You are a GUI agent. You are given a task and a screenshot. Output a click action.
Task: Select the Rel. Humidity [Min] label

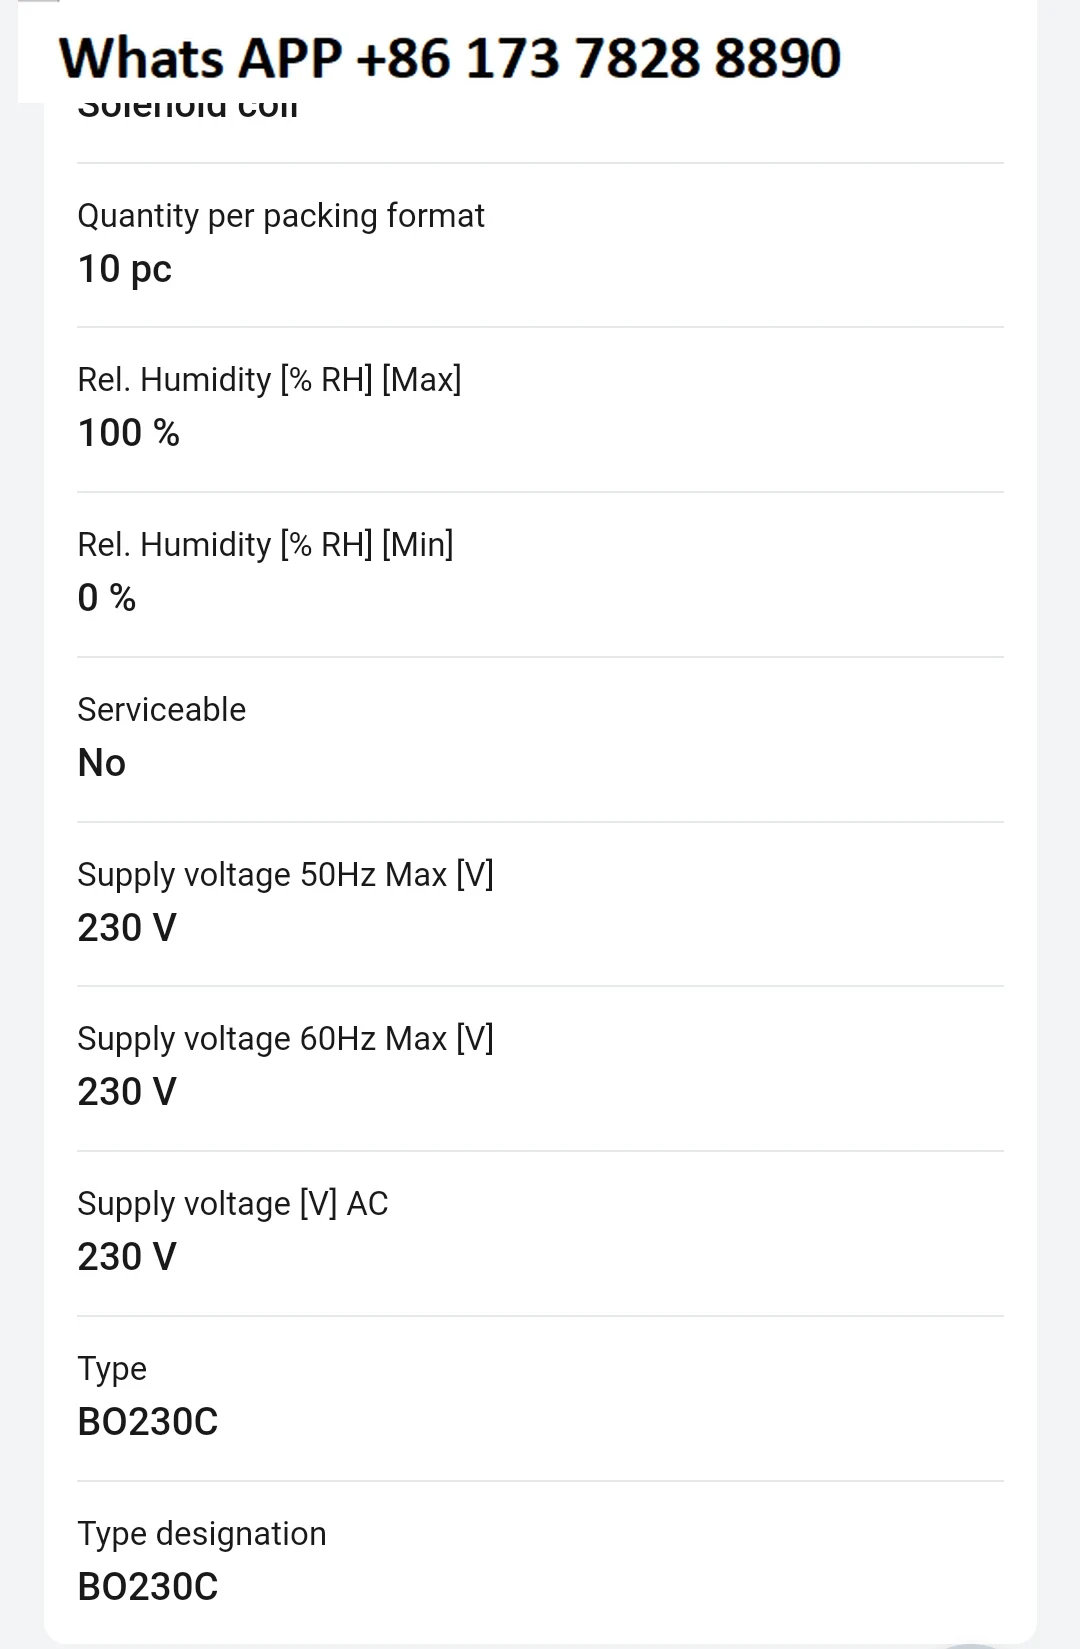[265, 545]
